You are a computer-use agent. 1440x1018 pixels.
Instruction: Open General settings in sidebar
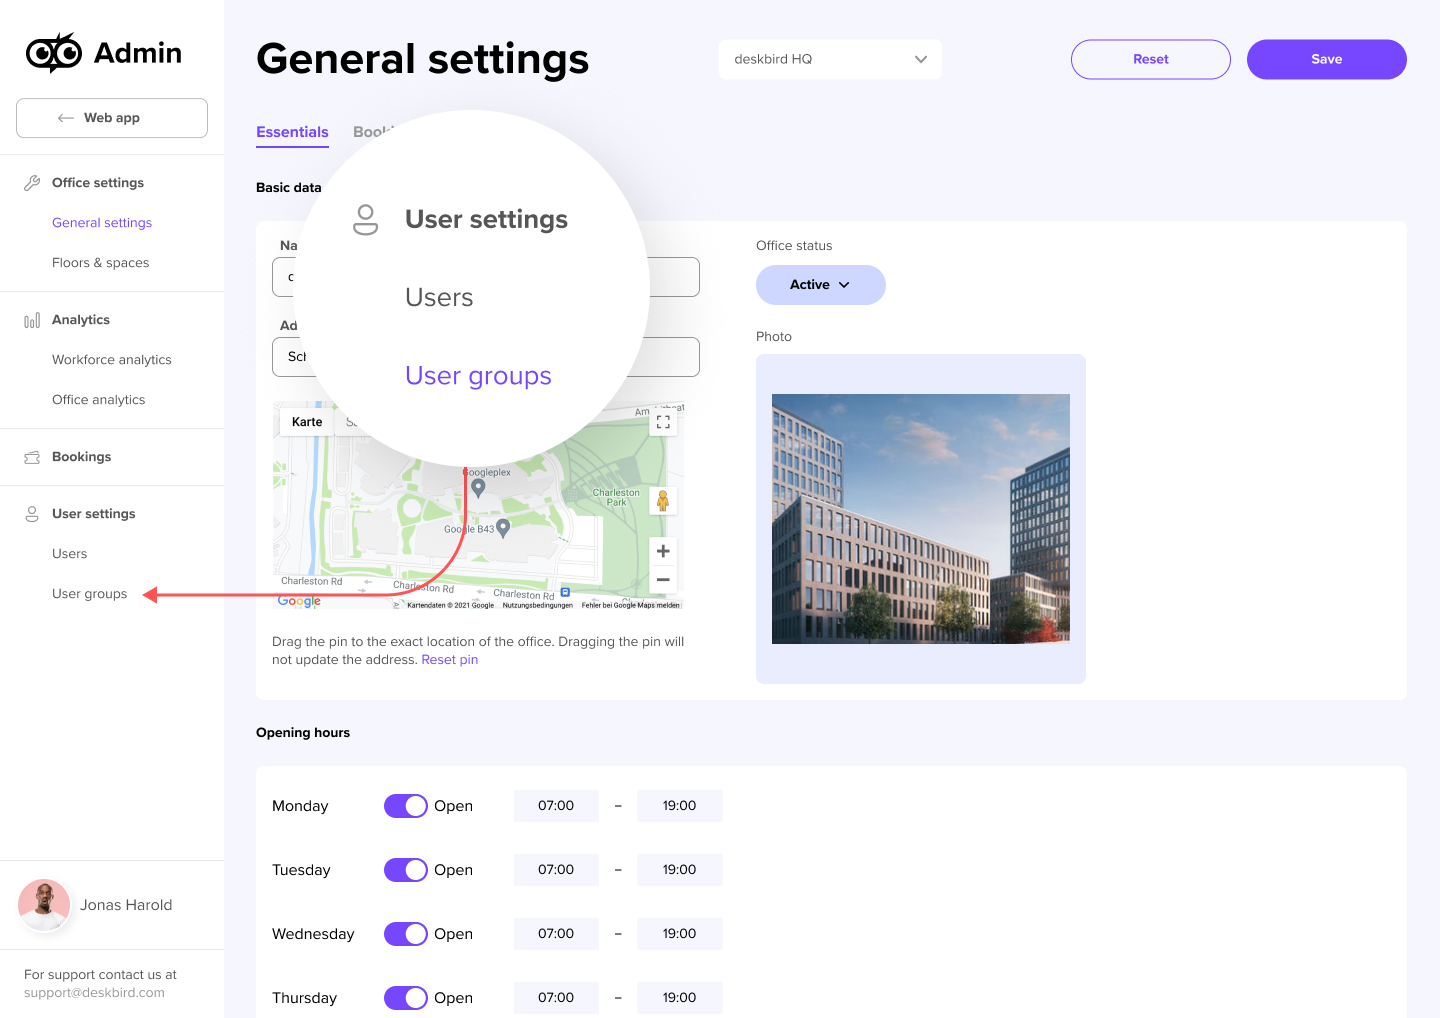102,223
